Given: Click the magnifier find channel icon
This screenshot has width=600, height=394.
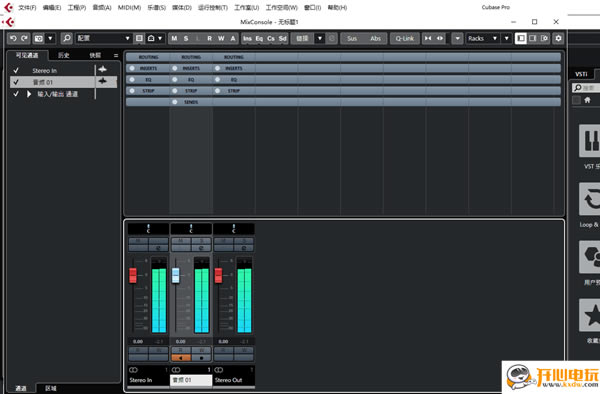Looking at the screenshot, I should pyautogui.click(x=67, y=38).
